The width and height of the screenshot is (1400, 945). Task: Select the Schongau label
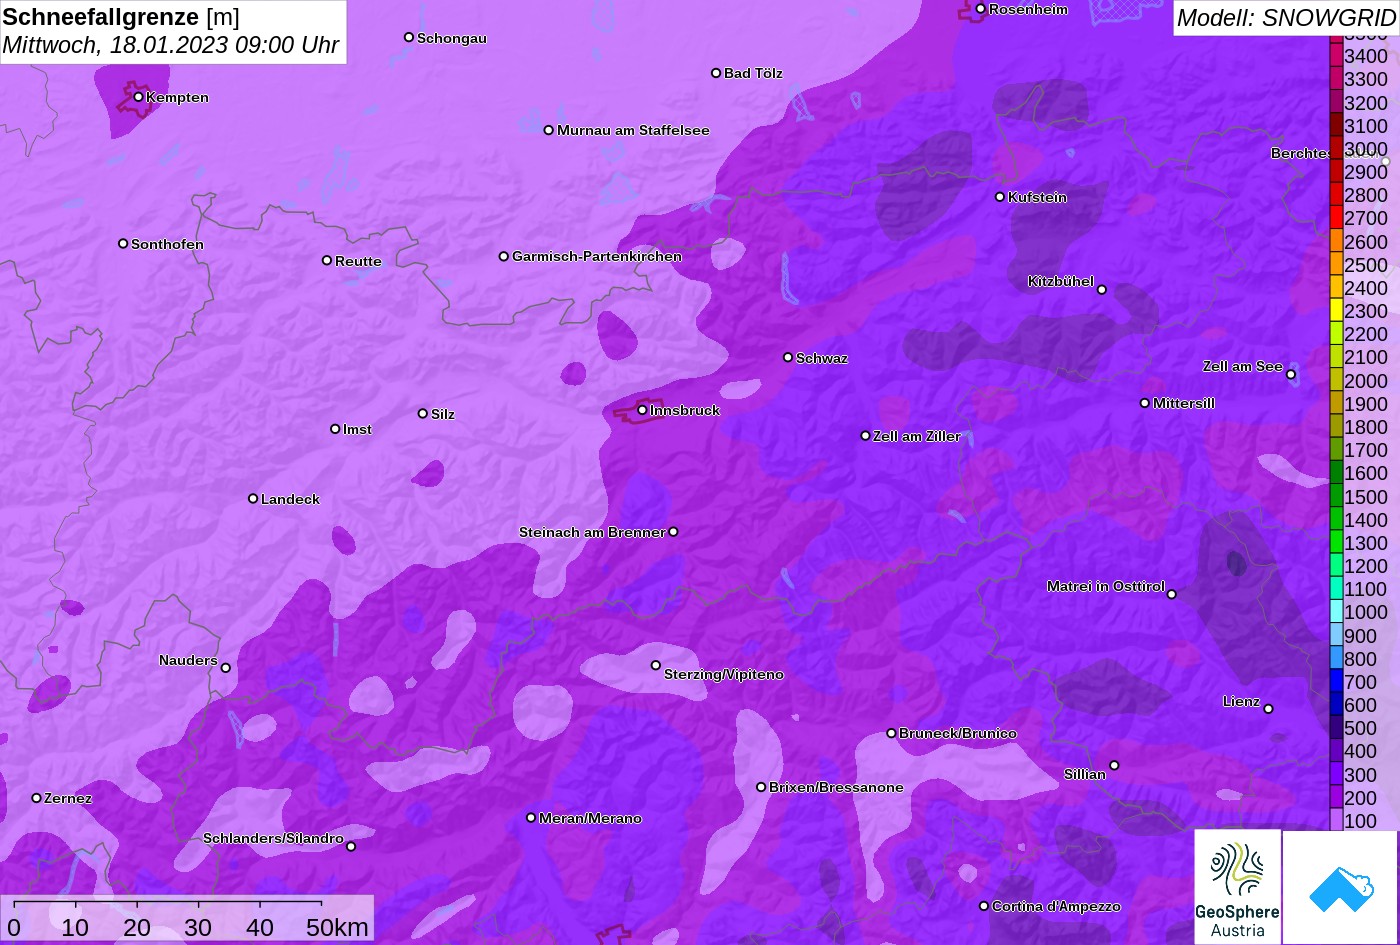coord(452,38)
